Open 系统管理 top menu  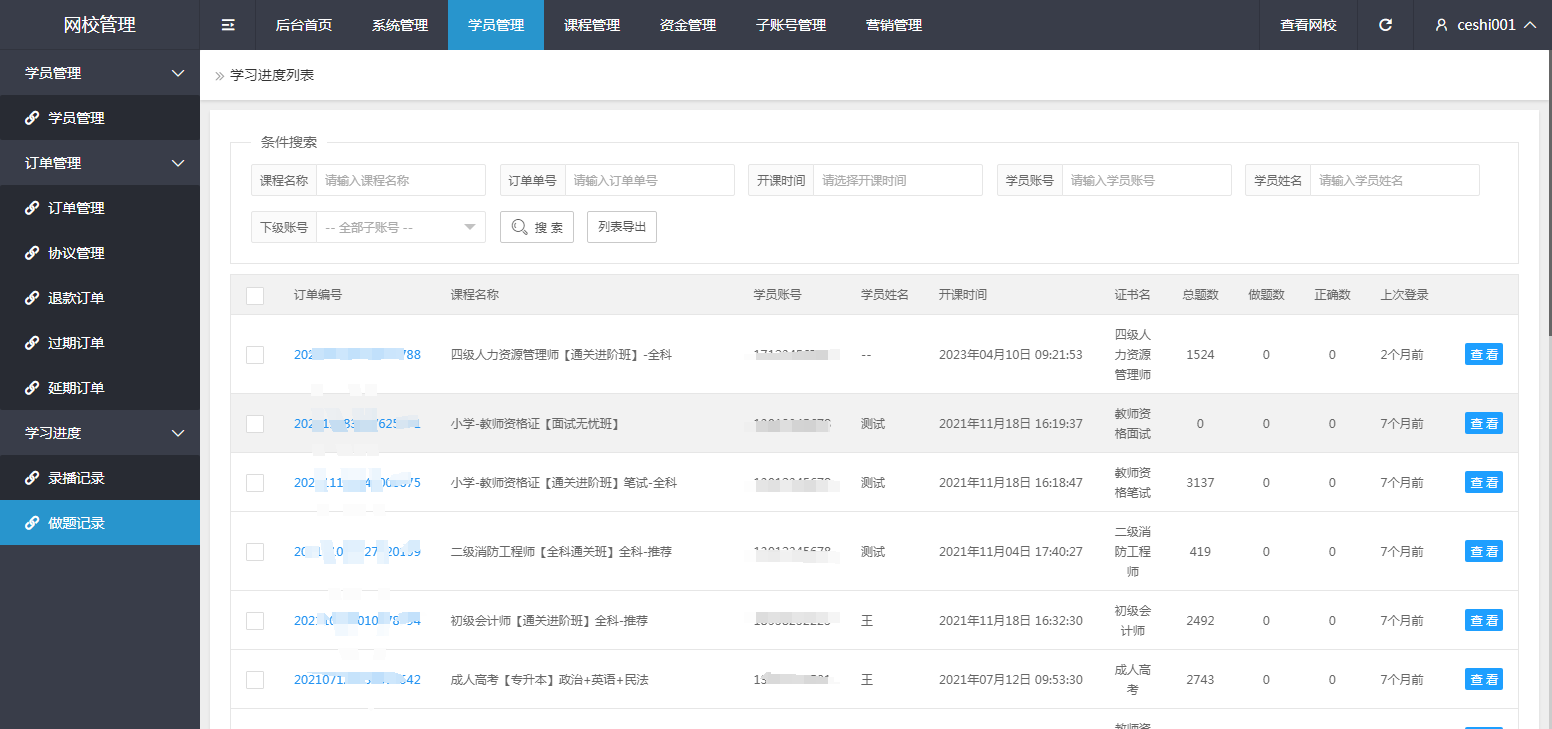point(400,25)
